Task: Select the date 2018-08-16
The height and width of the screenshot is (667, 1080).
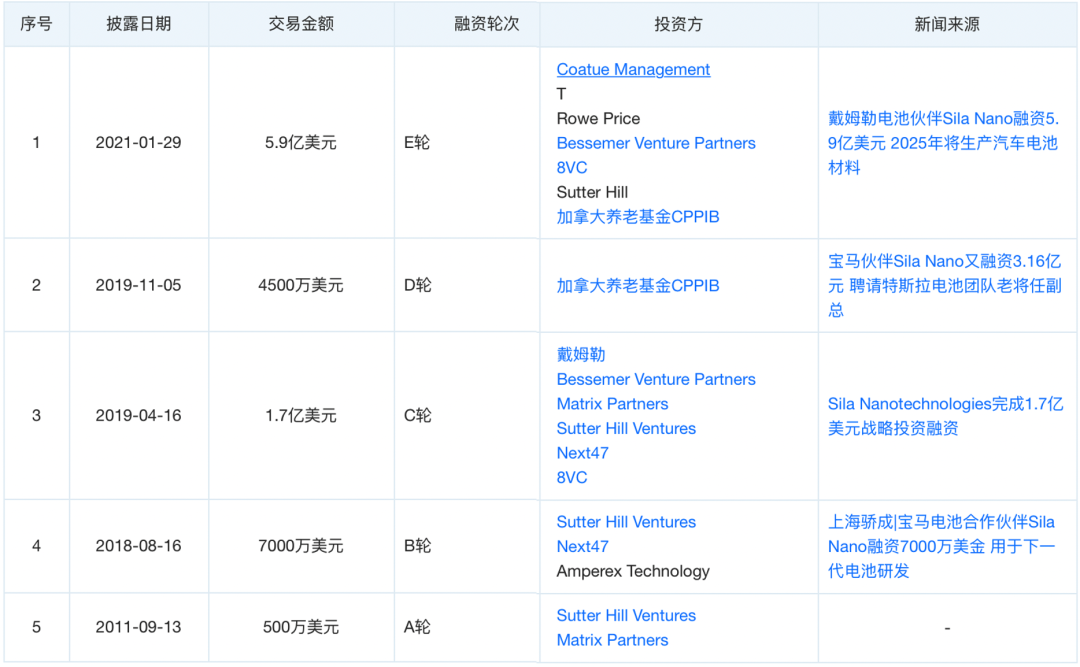Action: click(x=138, y=546)
